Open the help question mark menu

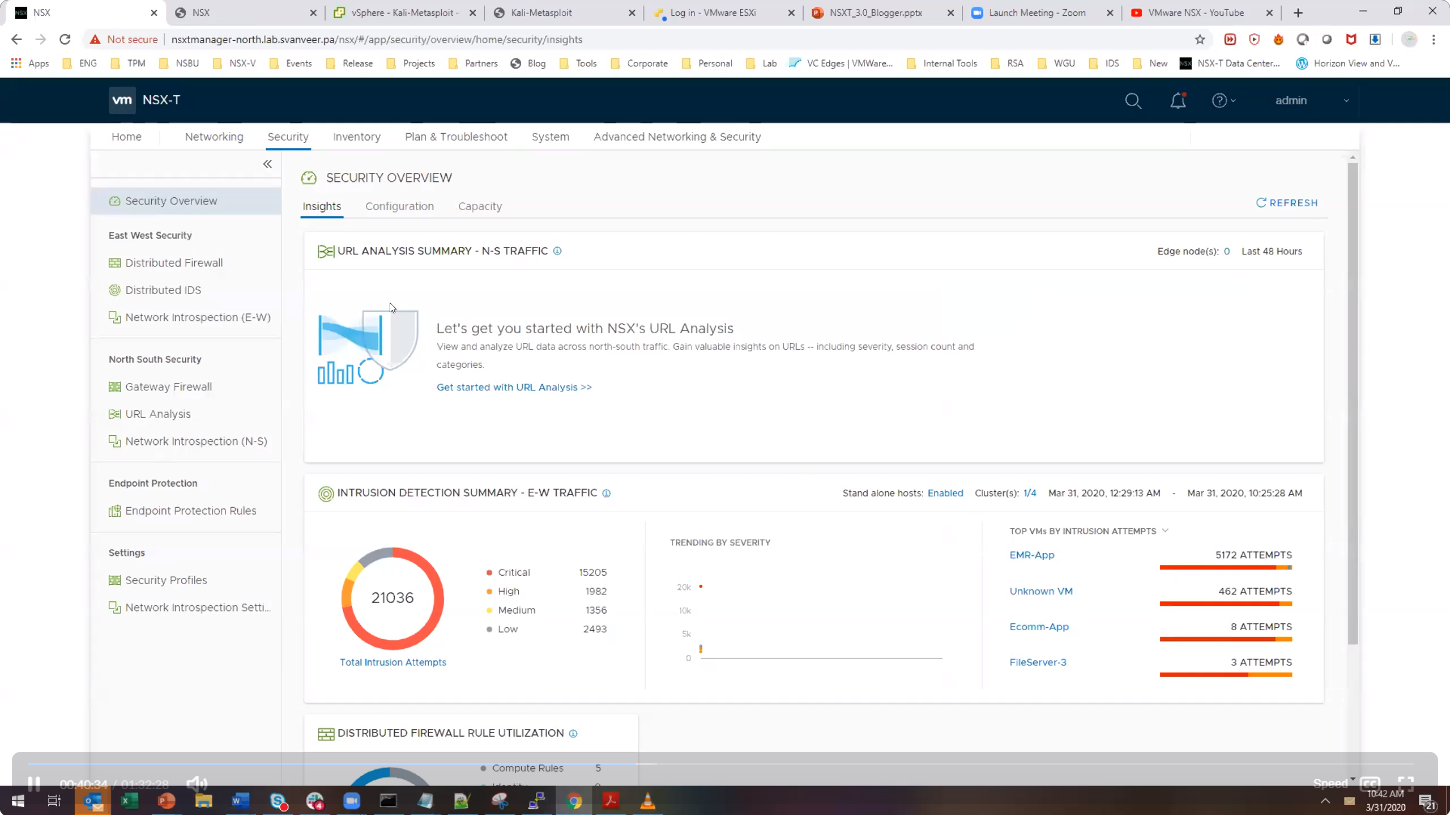(x=1223, y=101)
